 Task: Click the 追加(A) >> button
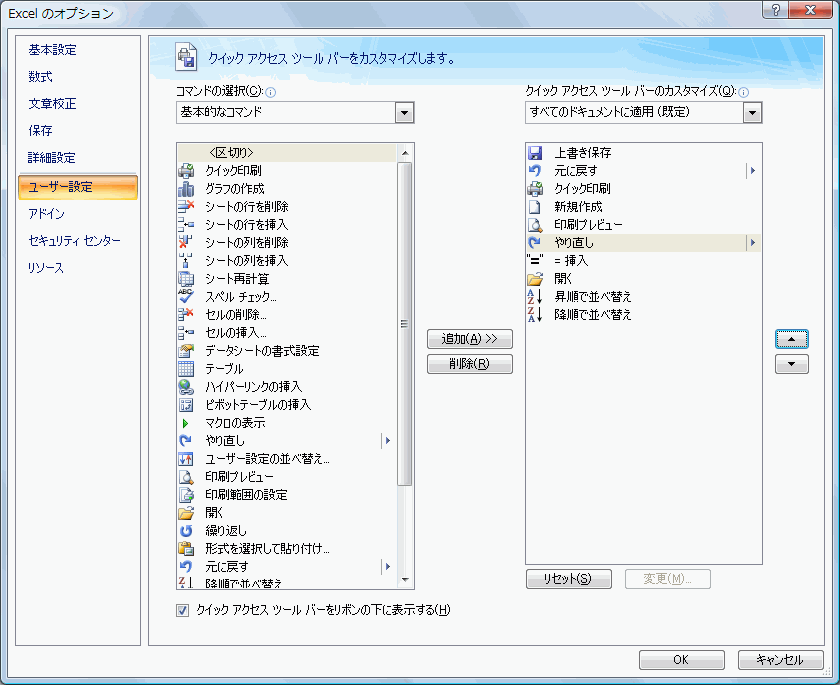pos(470,339)
